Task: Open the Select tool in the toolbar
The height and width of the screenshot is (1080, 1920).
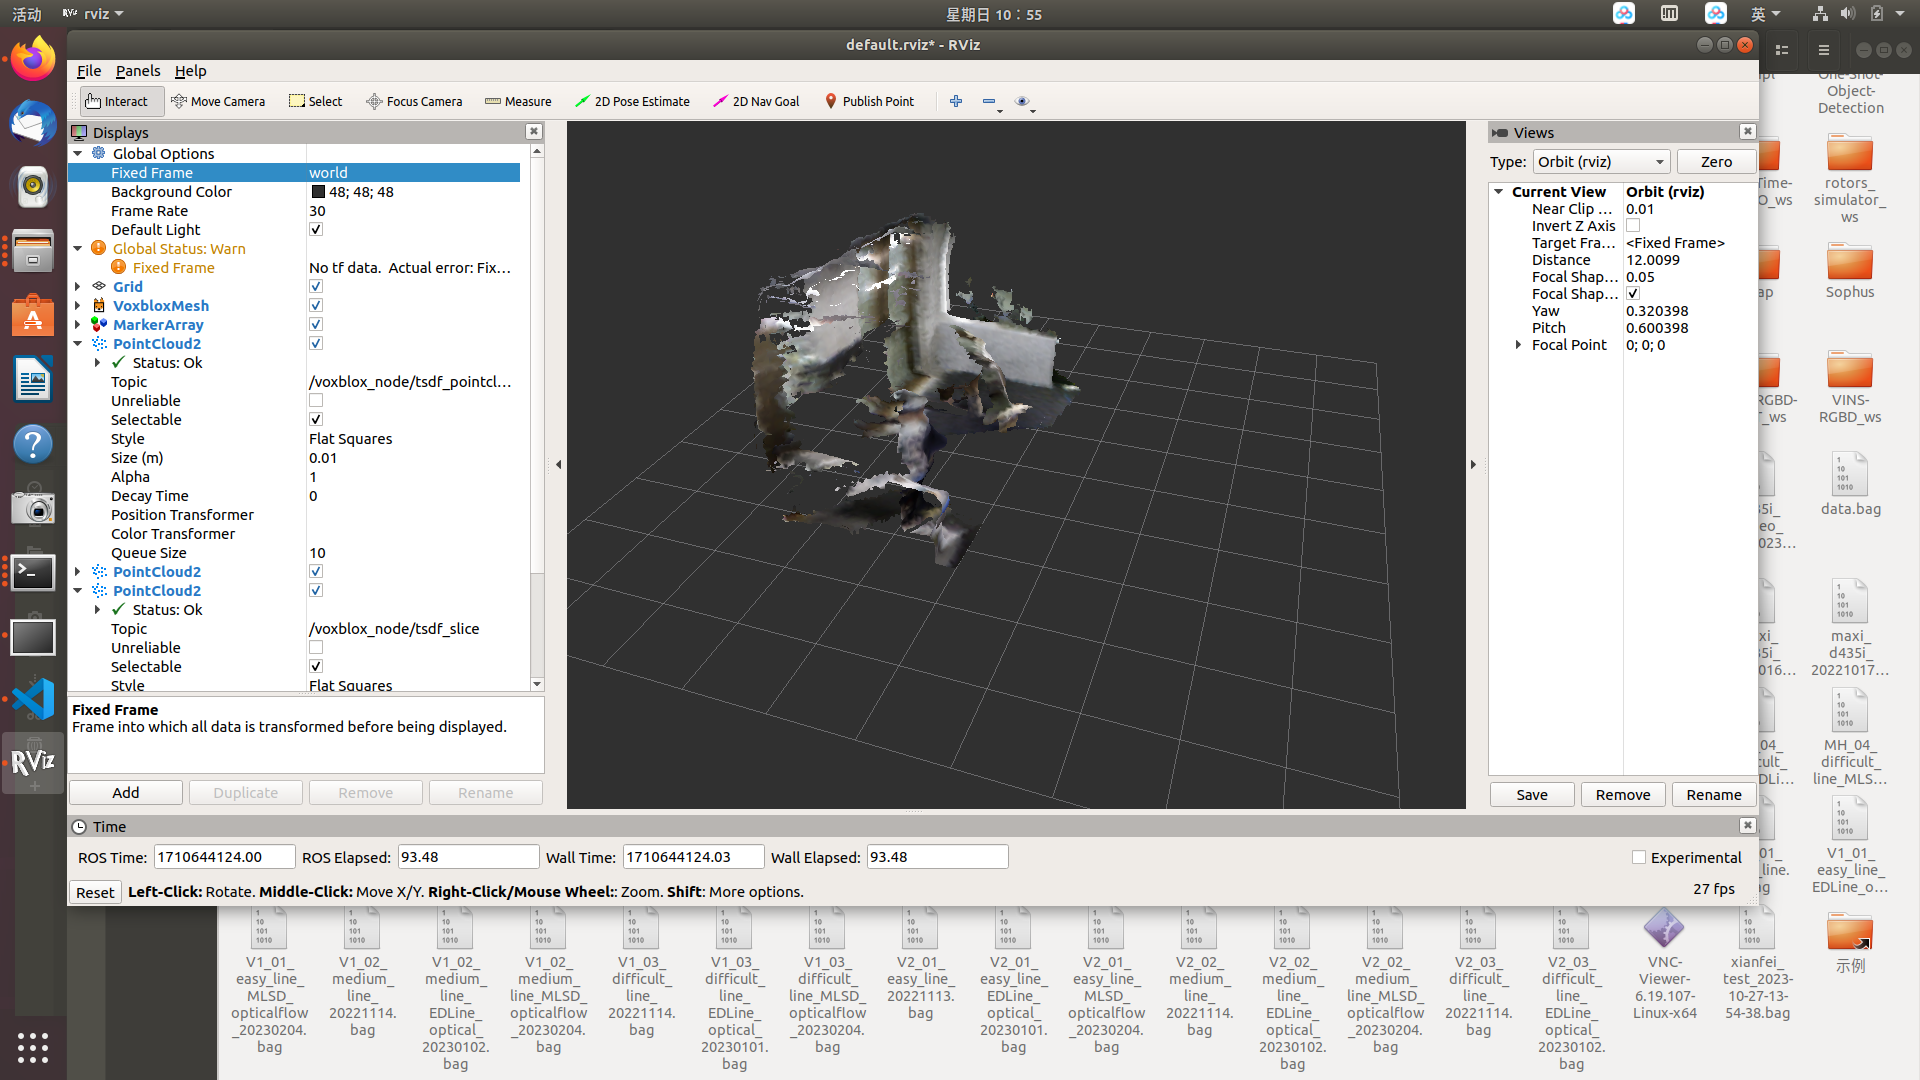Action: coord(315,101)
